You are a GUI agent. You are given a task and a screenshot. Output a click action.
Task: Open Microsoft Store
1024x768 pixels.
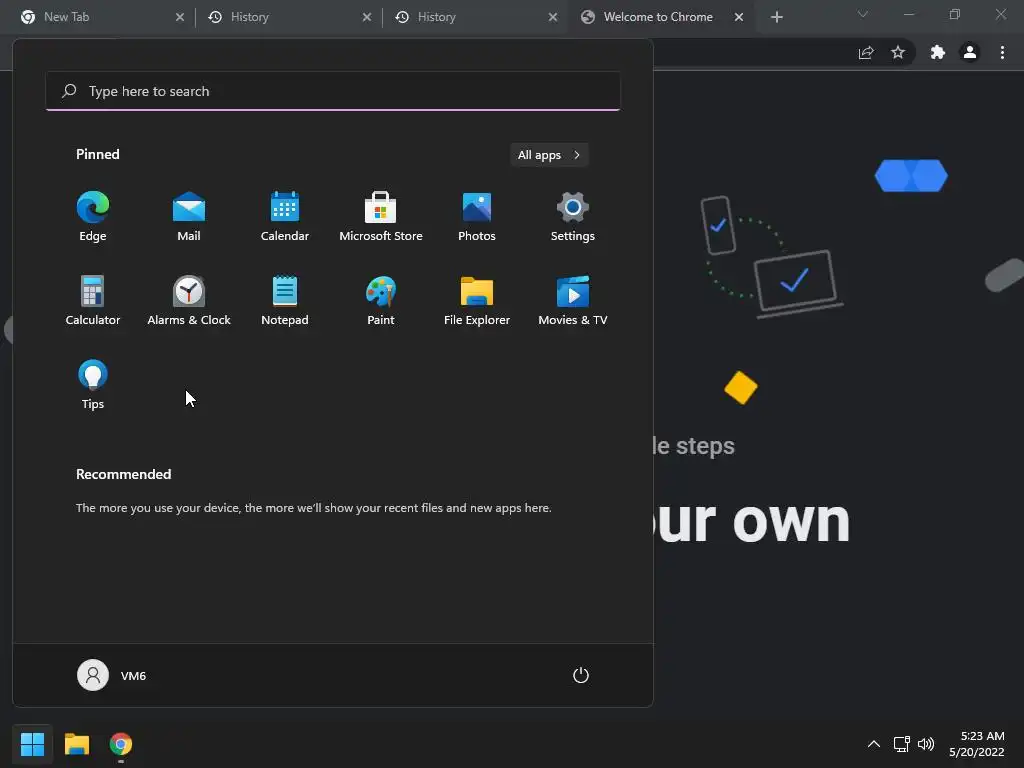coord(381,217)
